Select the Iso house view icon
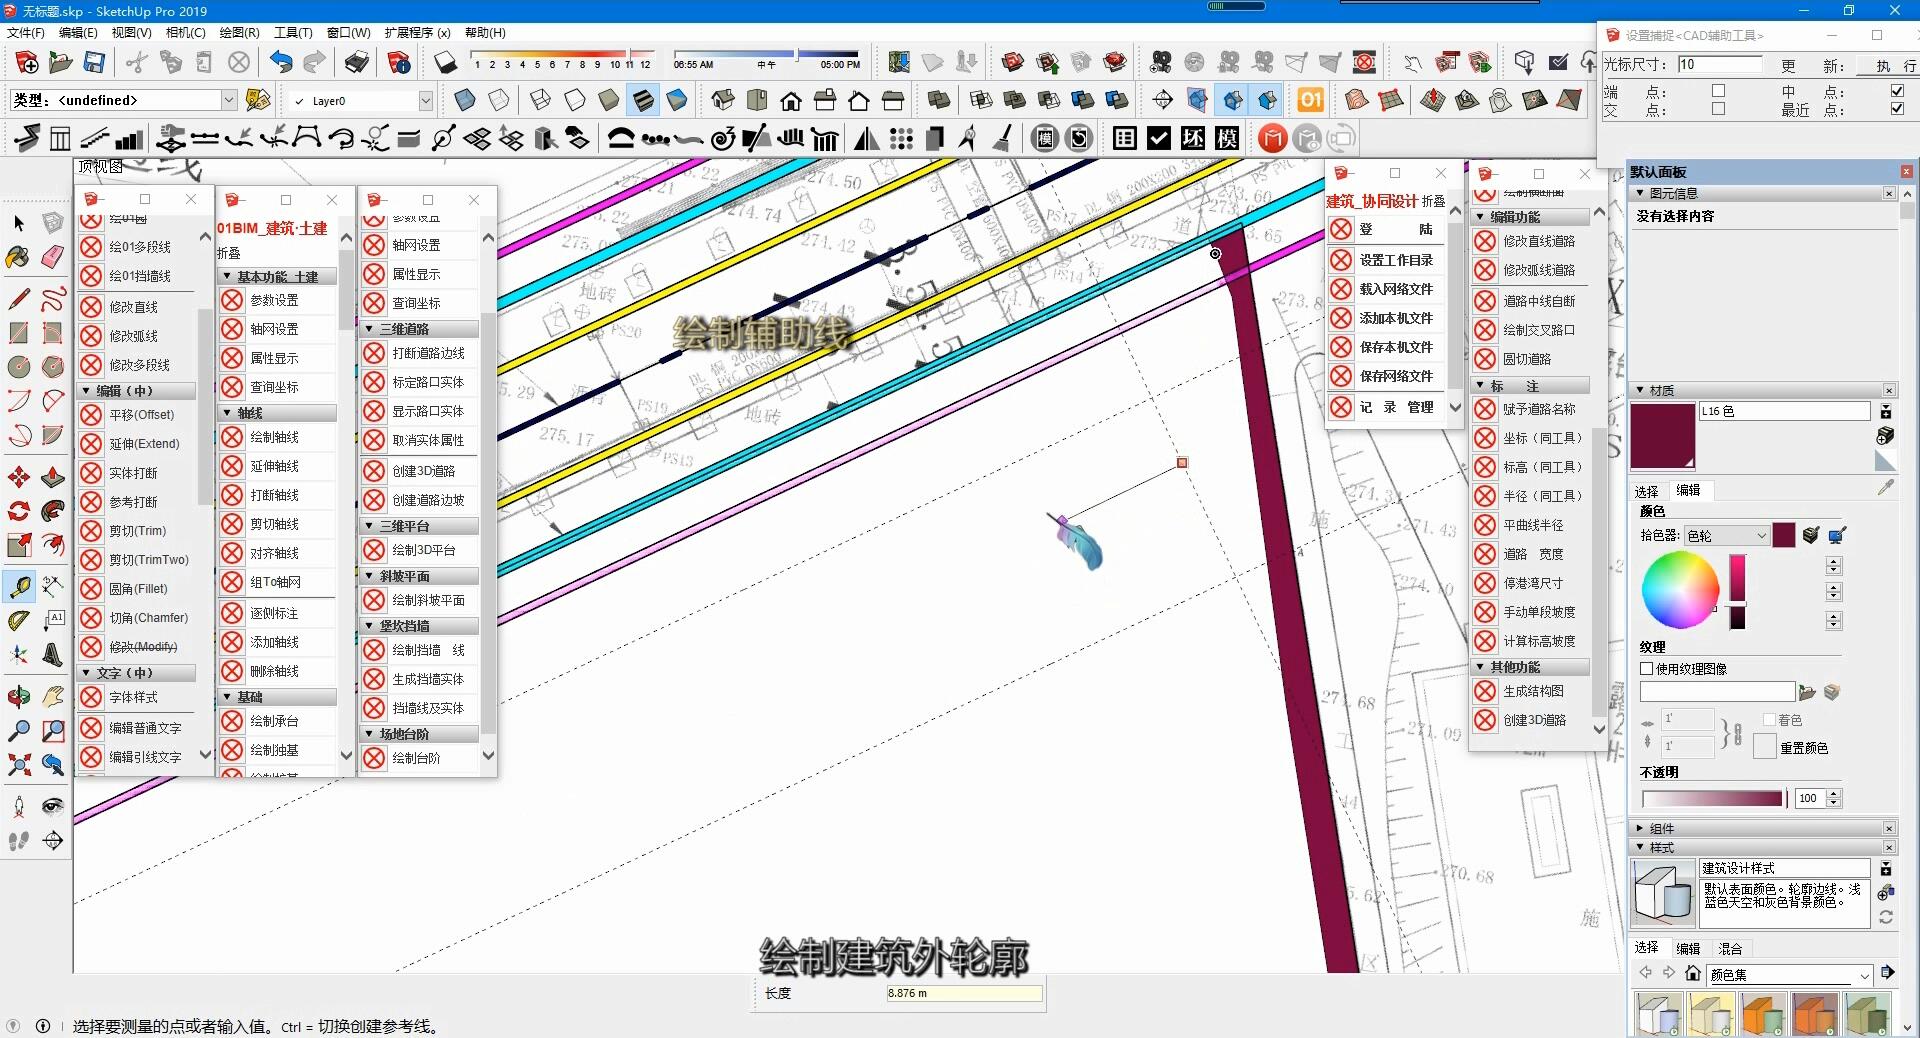Image resolution: width=1920 pixels, height=1038 pixels. click(723, 100)
